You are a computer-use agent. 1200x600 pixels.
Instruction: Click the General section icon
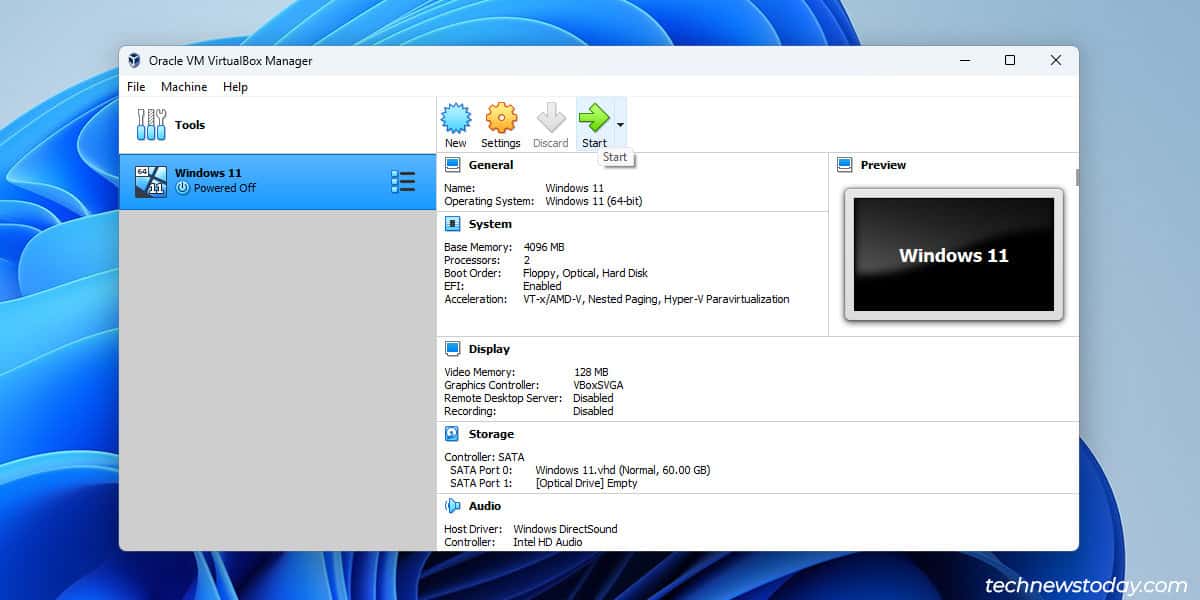coord(453,165)
